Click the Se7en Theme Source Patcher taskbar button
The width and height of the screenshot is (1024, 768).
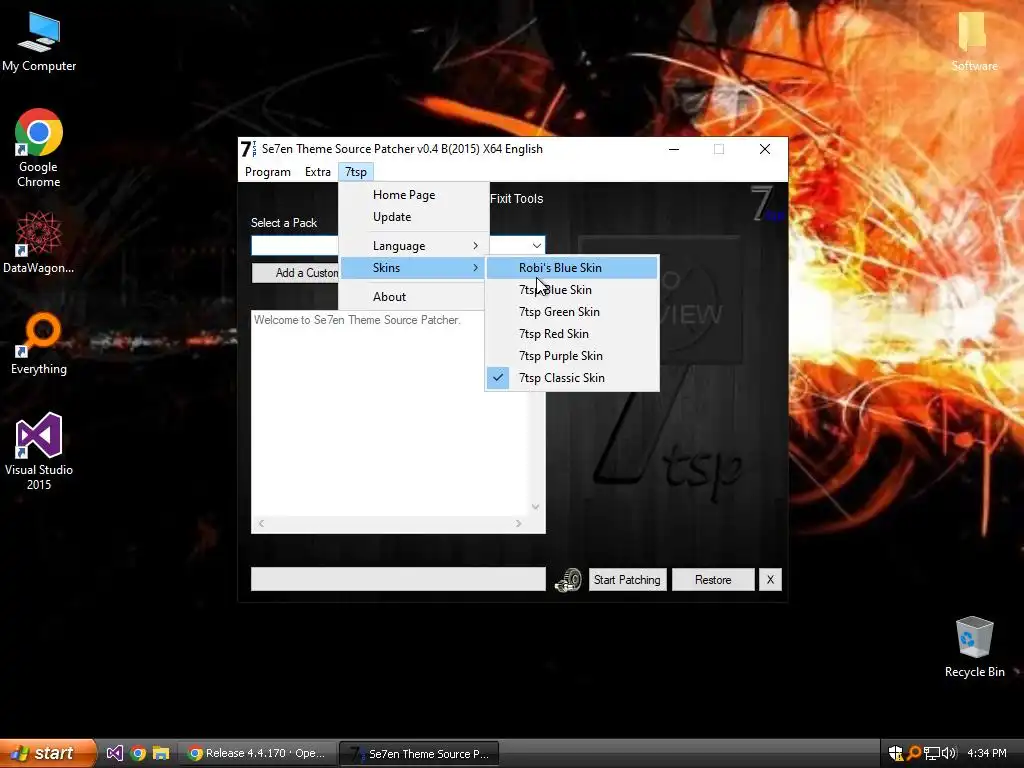(x=419, y=753)
